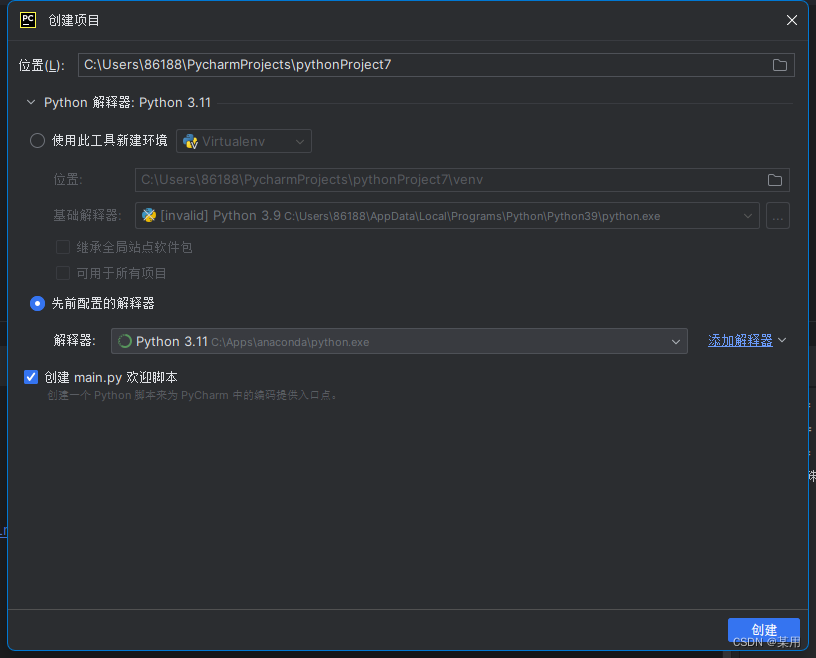Screen dimensions: 816x658
Task: Browse folder for venv location field
Action: click(x=774, y=180)
